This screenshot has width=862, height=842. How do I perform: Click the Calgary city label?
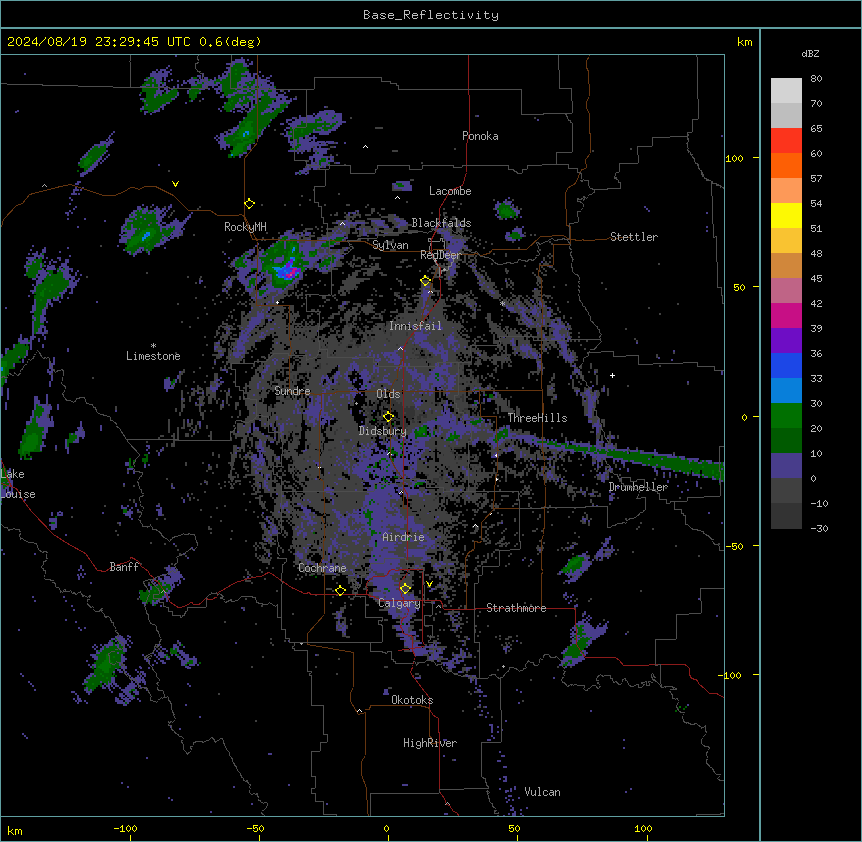pos(399,603)
